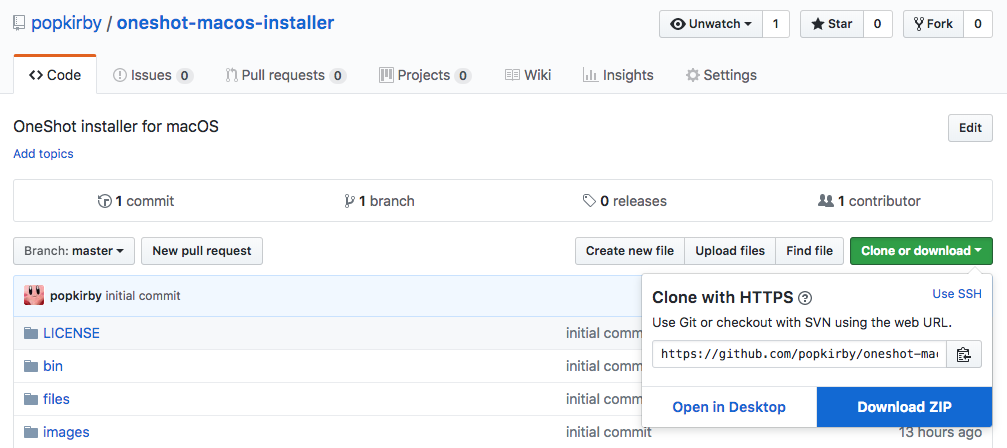
Task: Click the HTTPS clone URL field
Action: coord(799,354)
